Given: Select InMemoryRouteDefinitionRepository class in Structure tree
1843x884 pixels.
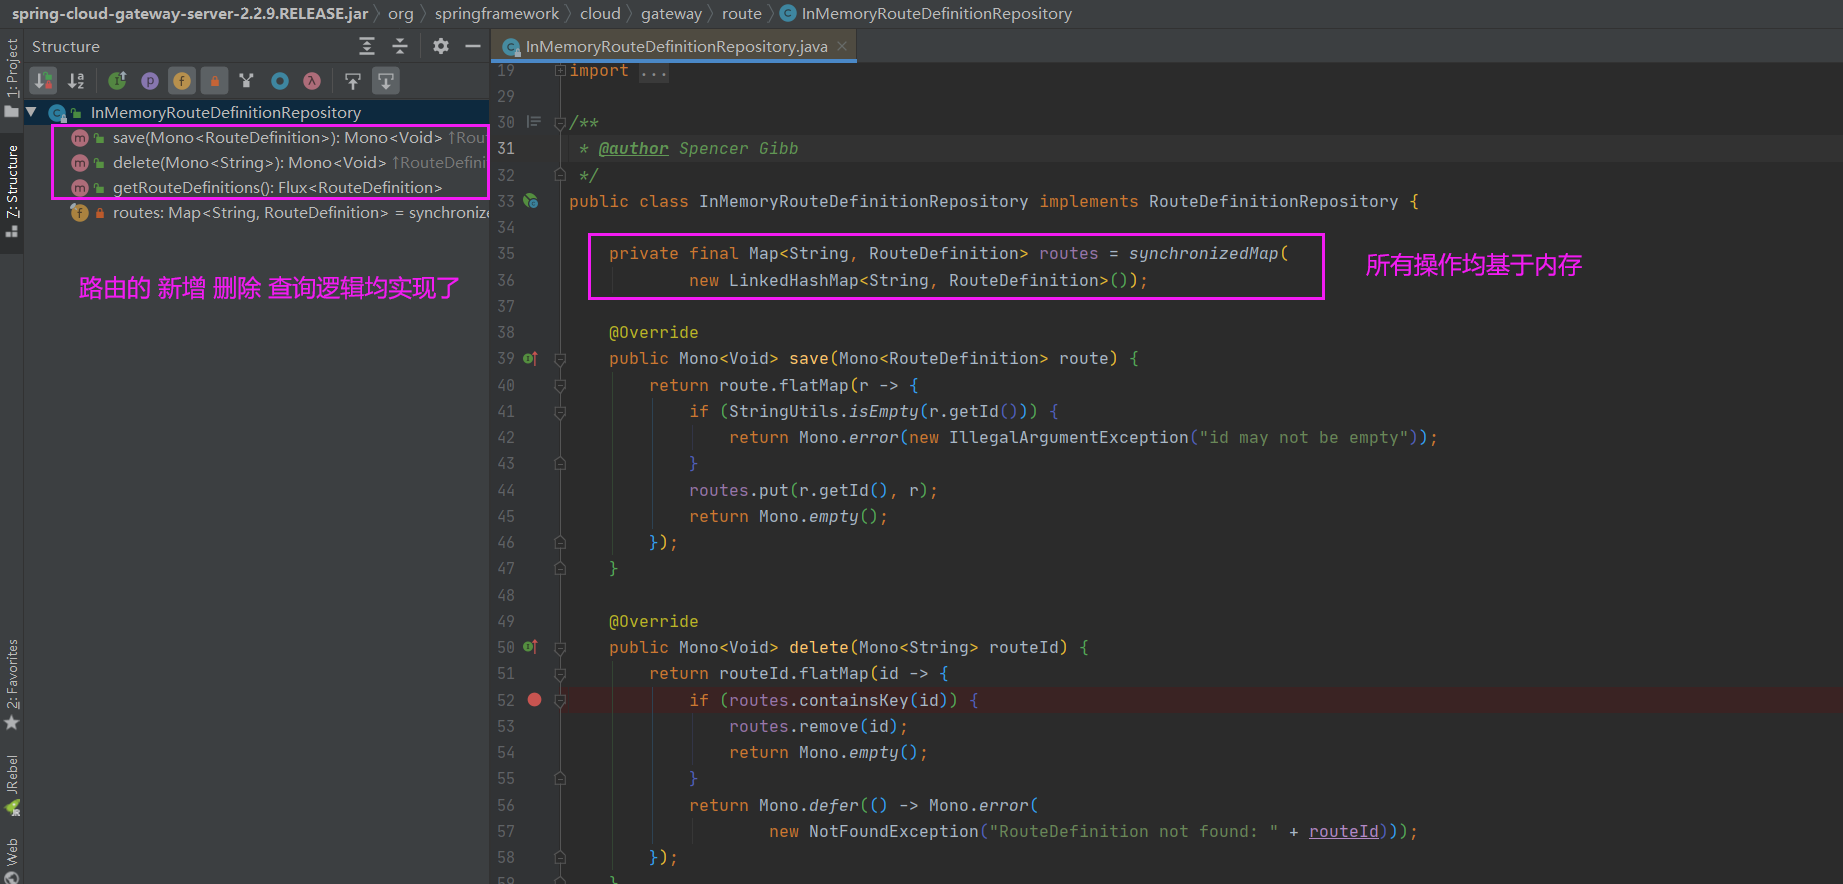Looking at the screenshot, I should [226, 112].
